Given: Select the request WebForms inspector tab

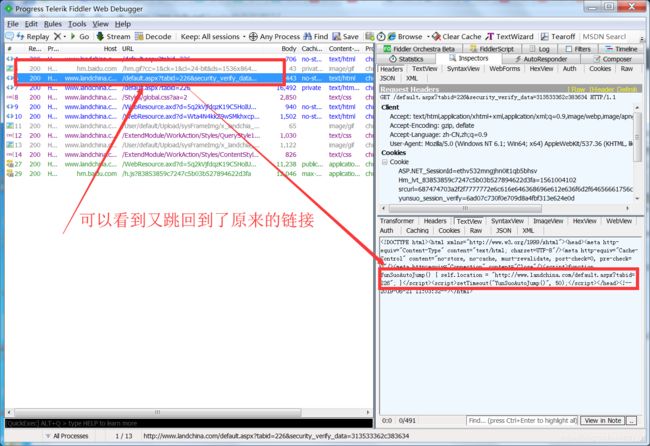Looking at the screenshot, I should [x=504, y=68].
